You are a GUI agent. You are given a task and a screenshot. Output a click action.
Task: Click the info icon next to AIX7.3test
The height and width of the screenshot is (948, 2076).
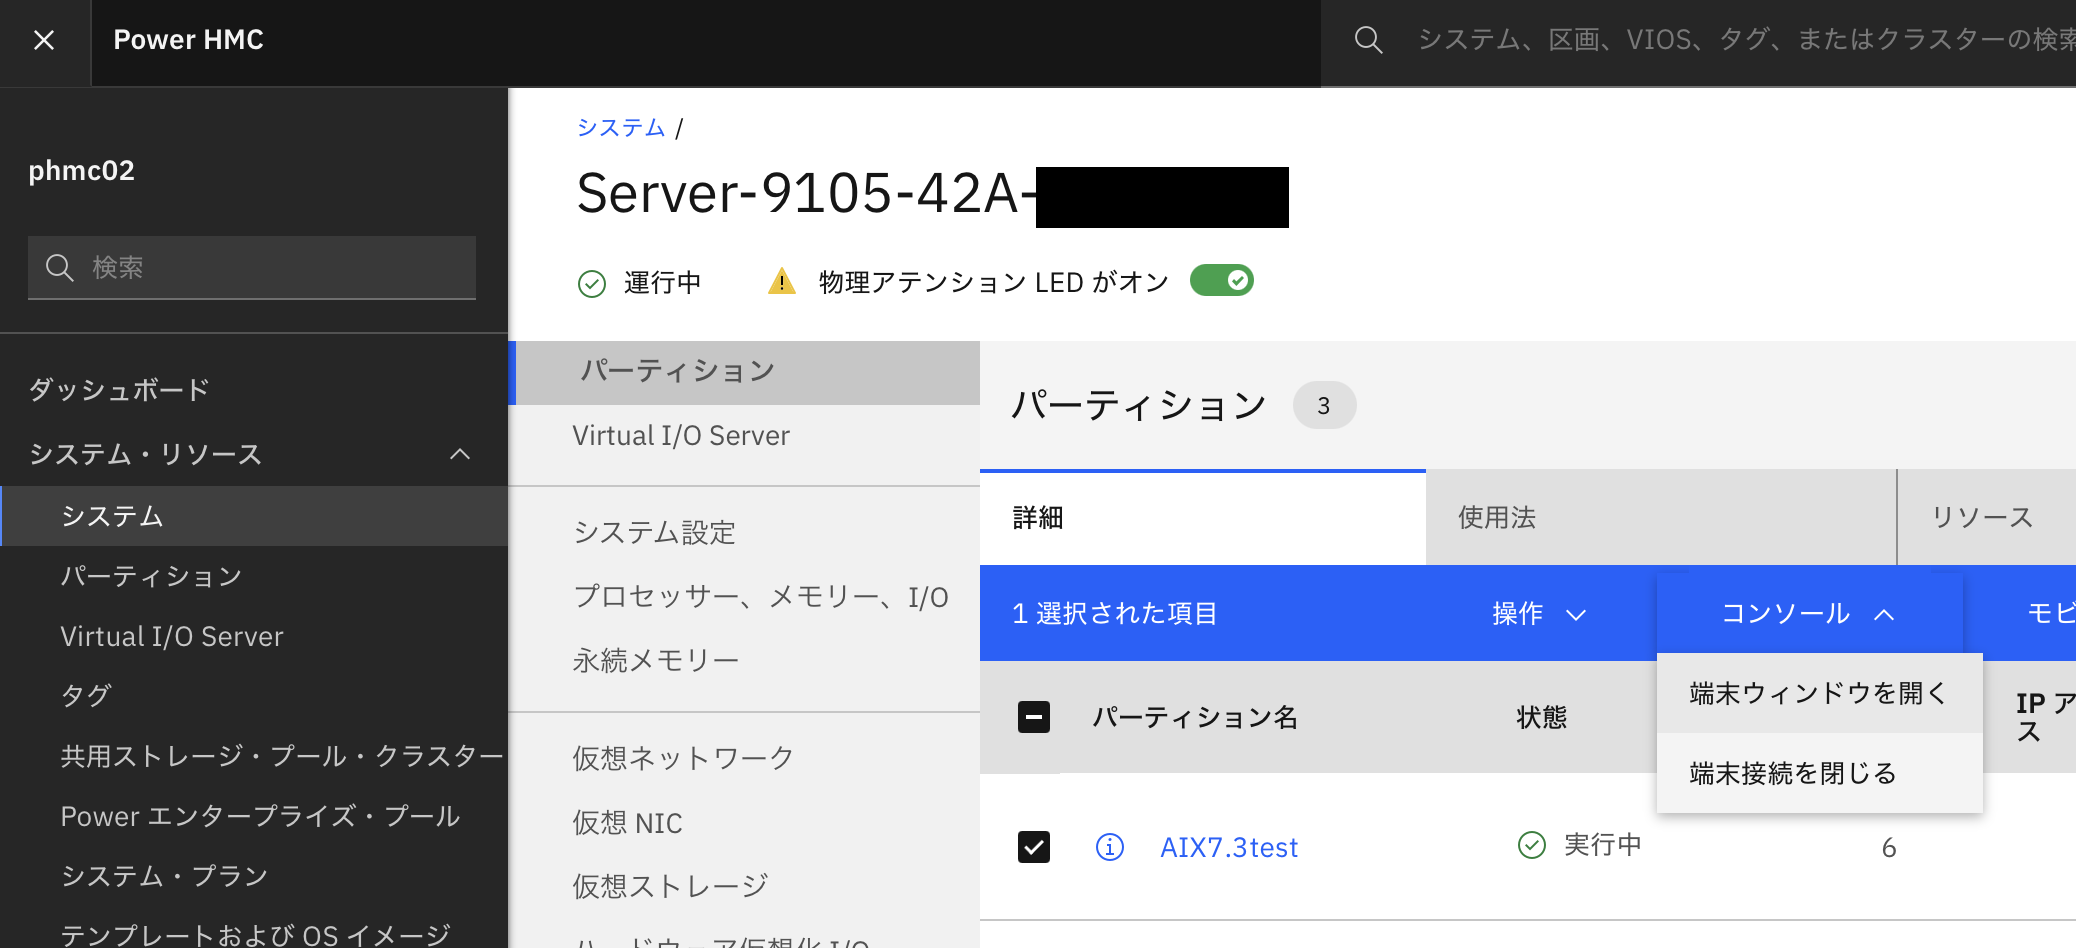tap(1109, 846)
